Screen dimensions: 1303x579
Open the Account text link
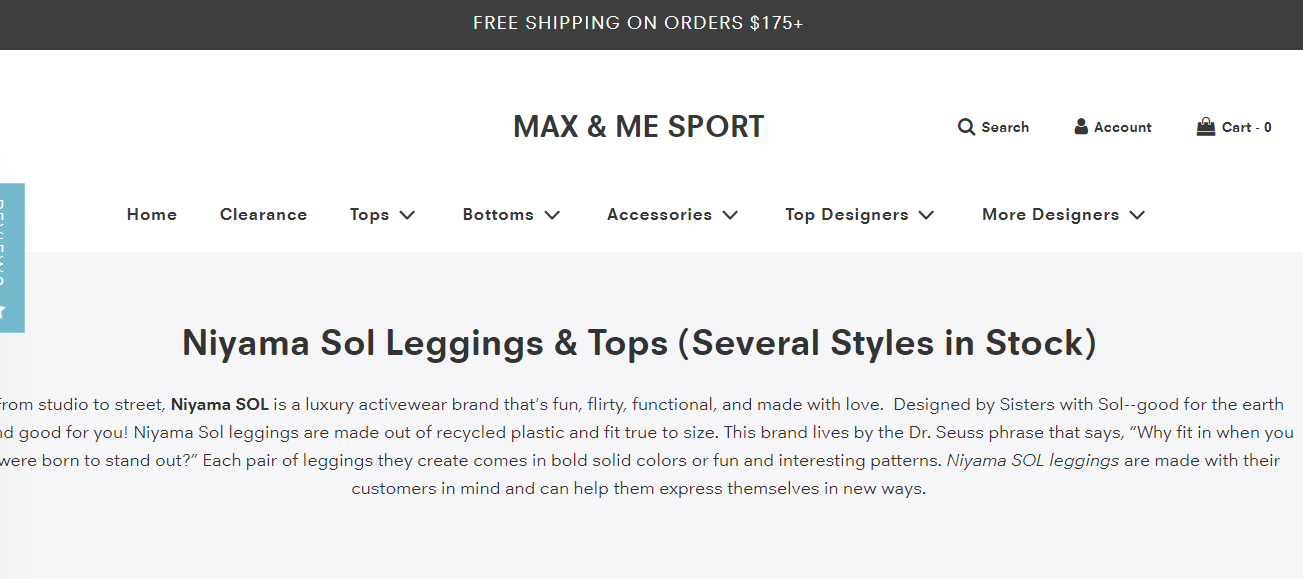tap(1123, 127)
